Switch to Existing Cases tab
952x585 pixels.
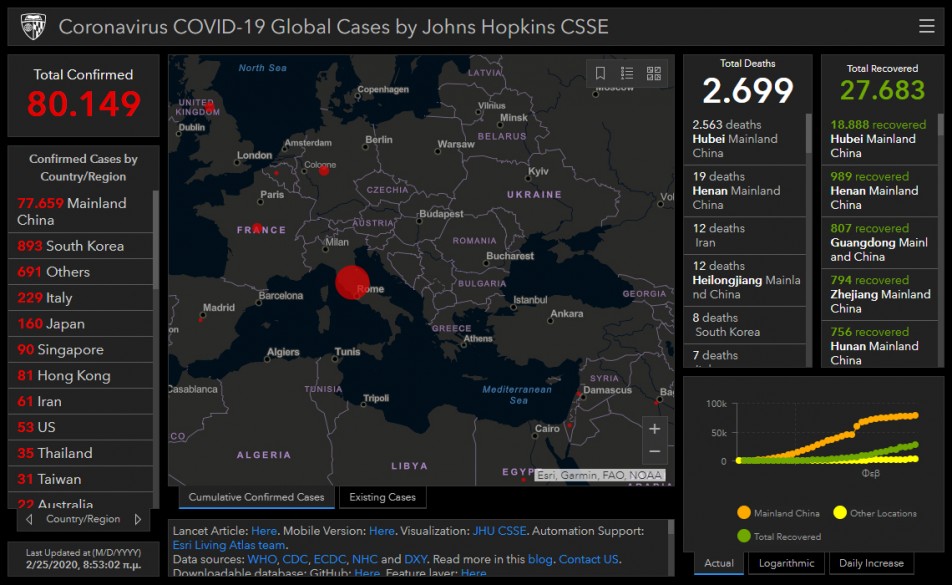point(382,497)
